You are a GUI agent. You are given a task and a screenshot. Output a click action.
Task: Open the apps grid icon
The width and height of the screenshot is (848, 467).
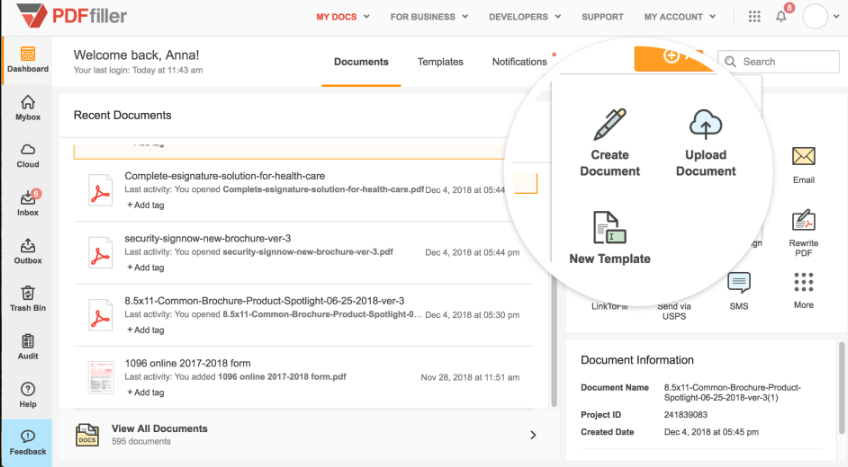(x=754, y=17)
